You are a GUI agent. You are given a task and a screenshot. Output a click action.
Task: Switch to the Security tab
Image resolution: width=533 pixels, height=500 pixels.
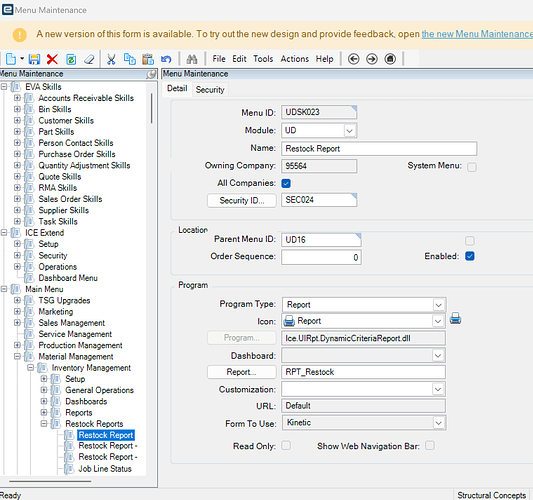point(210,90)
